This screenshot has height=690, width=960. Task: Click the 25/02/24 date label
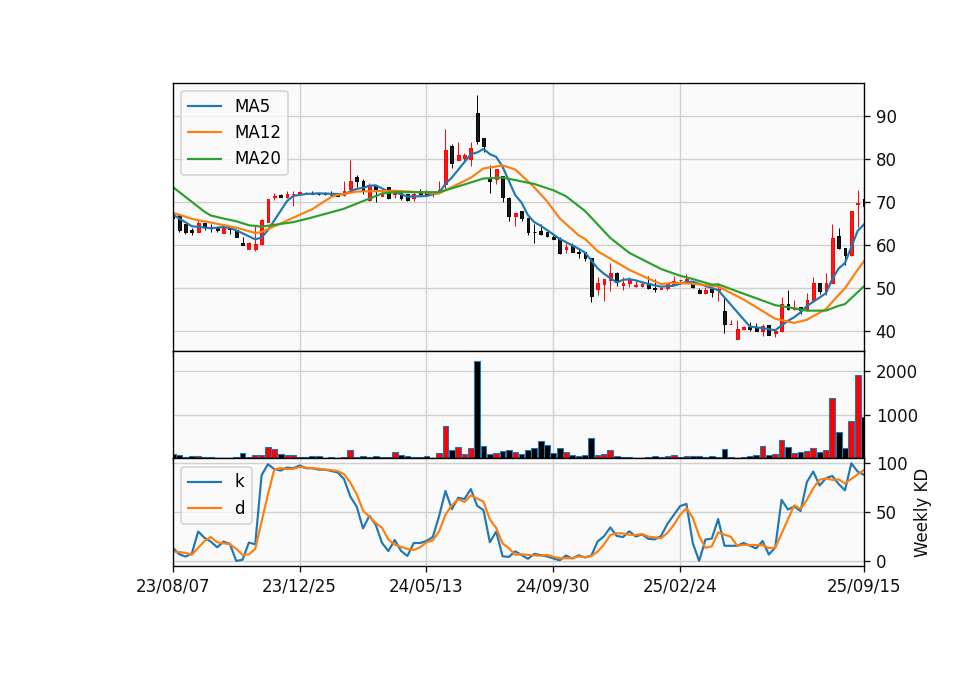(x=680, y=586)
